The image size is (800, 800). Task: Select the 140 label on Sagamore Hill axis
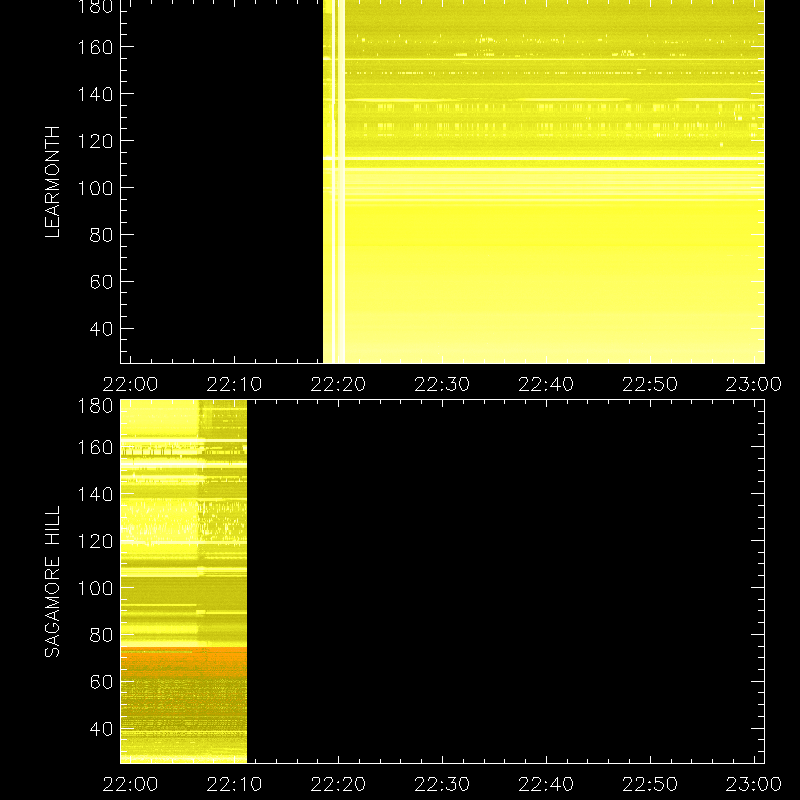click(95, 494)
